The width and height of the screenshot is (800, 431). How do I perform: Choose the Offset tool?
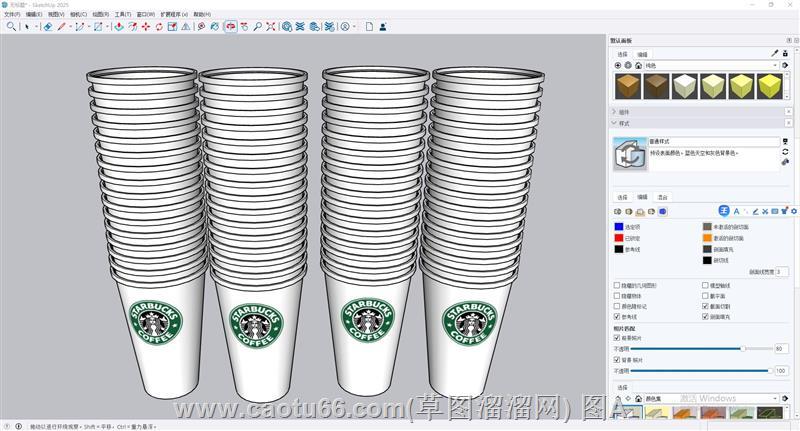click(x=133, y=27)
